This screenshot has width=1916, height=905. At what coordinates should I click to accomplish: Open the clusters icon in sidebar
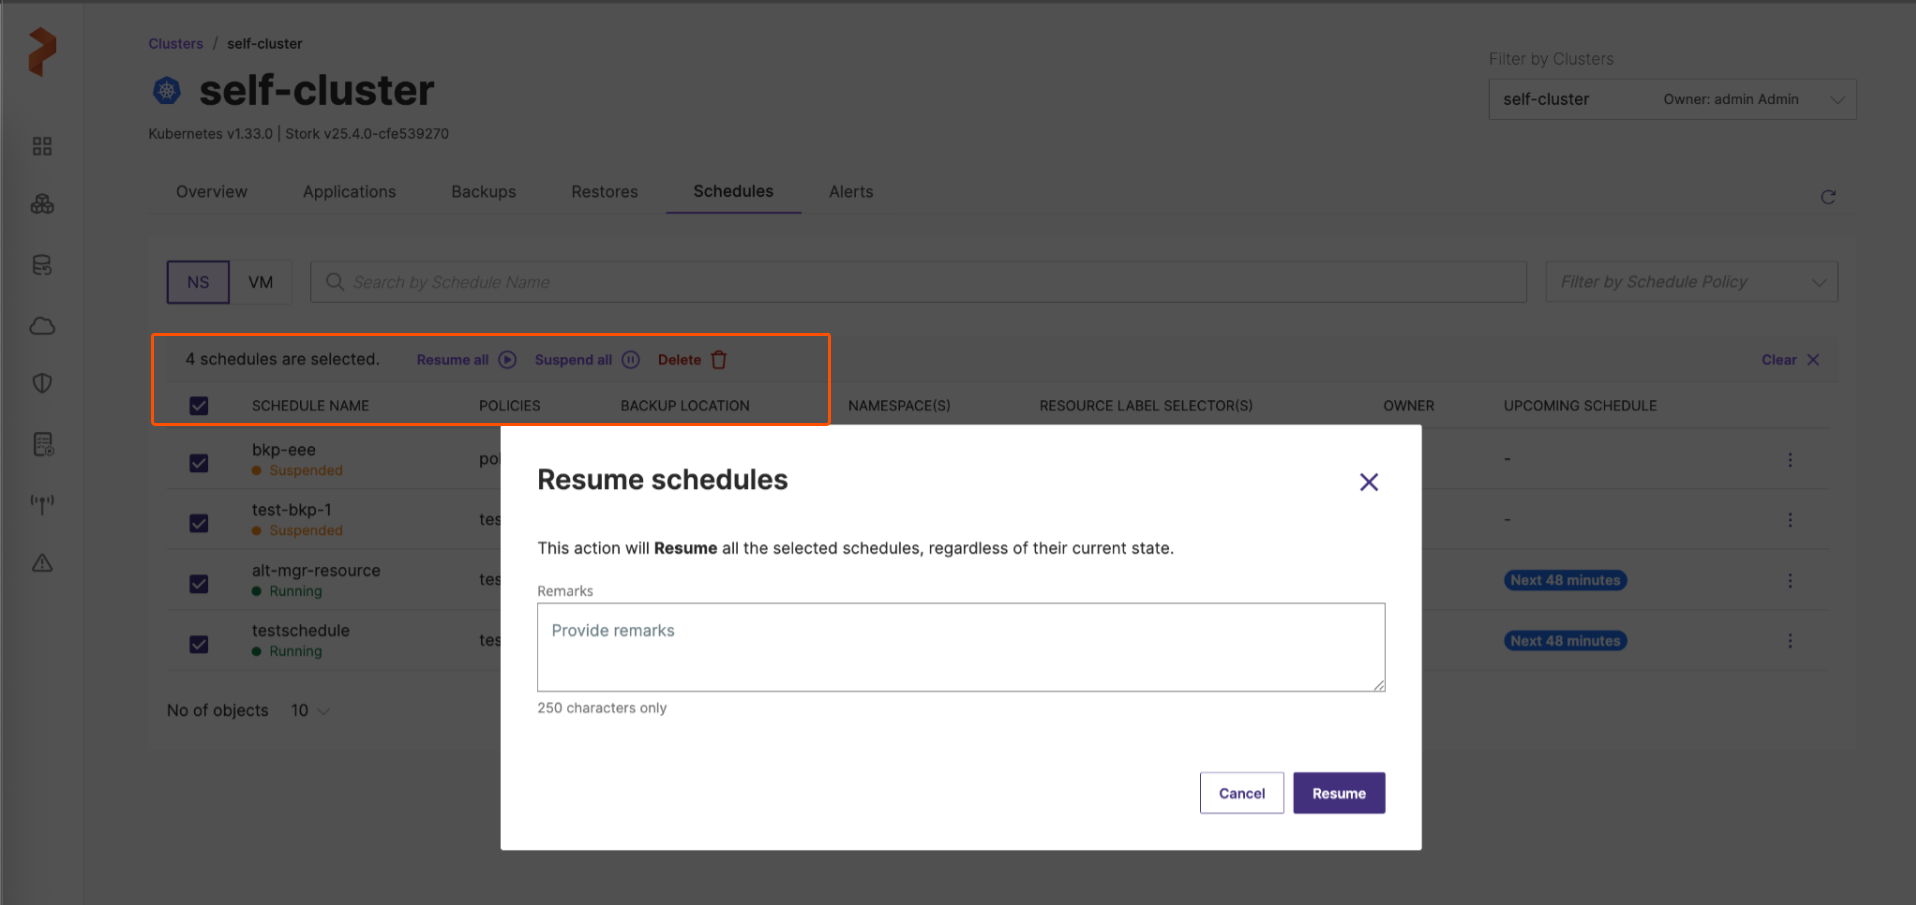[x=42, y=204]
